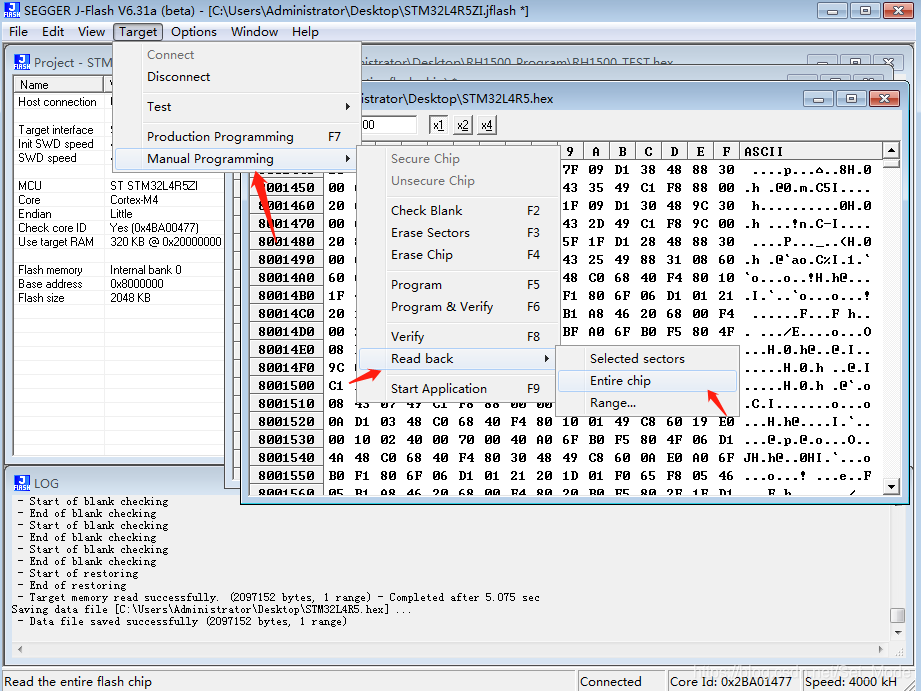921x691 pixels.
Task: Click address 8001520 in hex view
Action: pos(286,422)
